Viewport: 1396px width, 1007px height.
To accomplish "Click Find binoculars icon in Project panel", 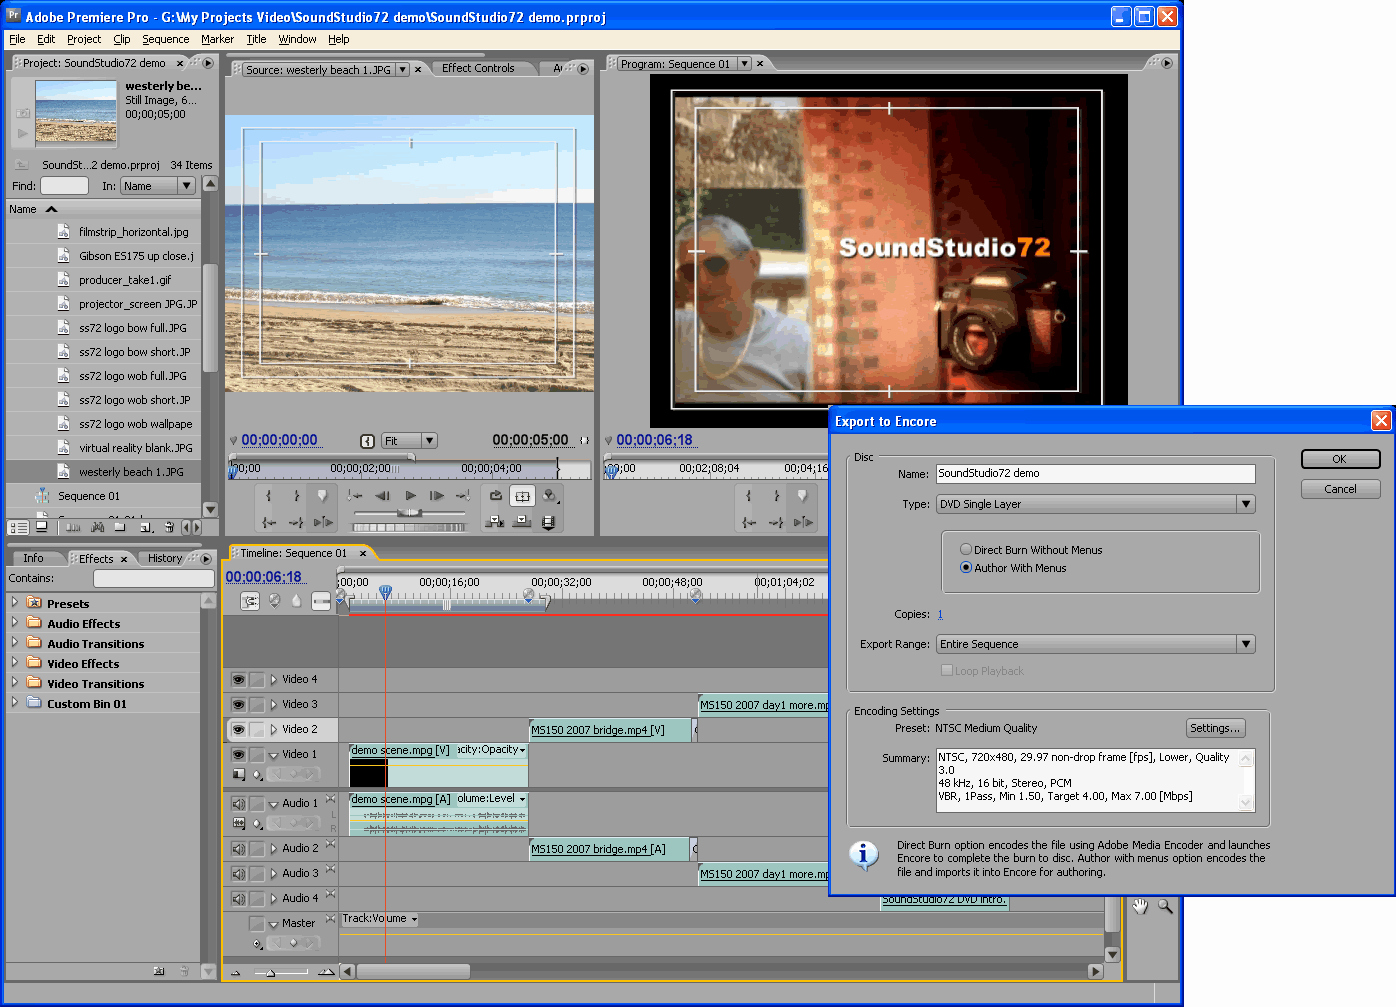I will tap(97, 527).
